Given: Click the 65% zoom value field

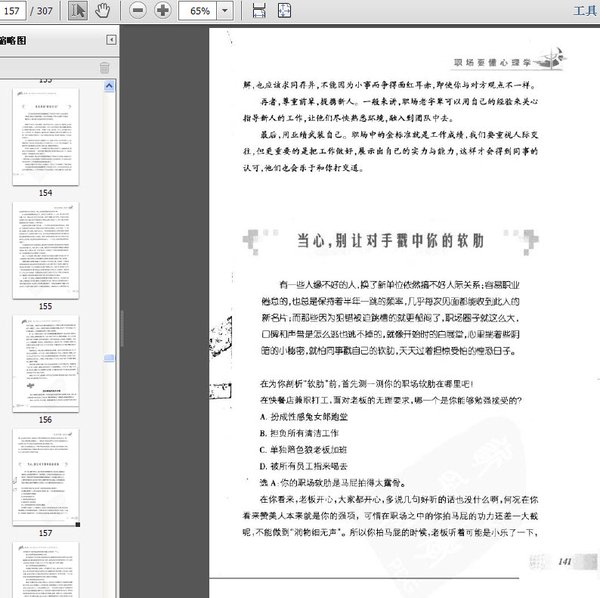Looking at the screenshot, I should [x=198, y=10].
